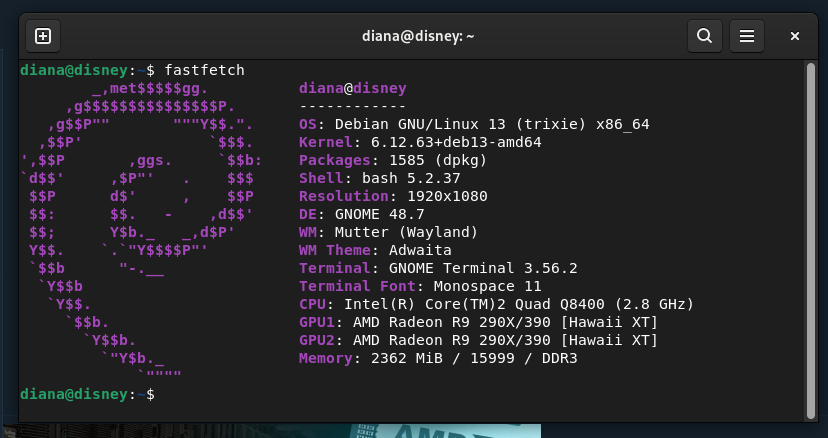Click the OS line showing Debian GNU/Linux 13
Image resolution: width=828 pixels, height=438 pixels.
click(474, 125)
